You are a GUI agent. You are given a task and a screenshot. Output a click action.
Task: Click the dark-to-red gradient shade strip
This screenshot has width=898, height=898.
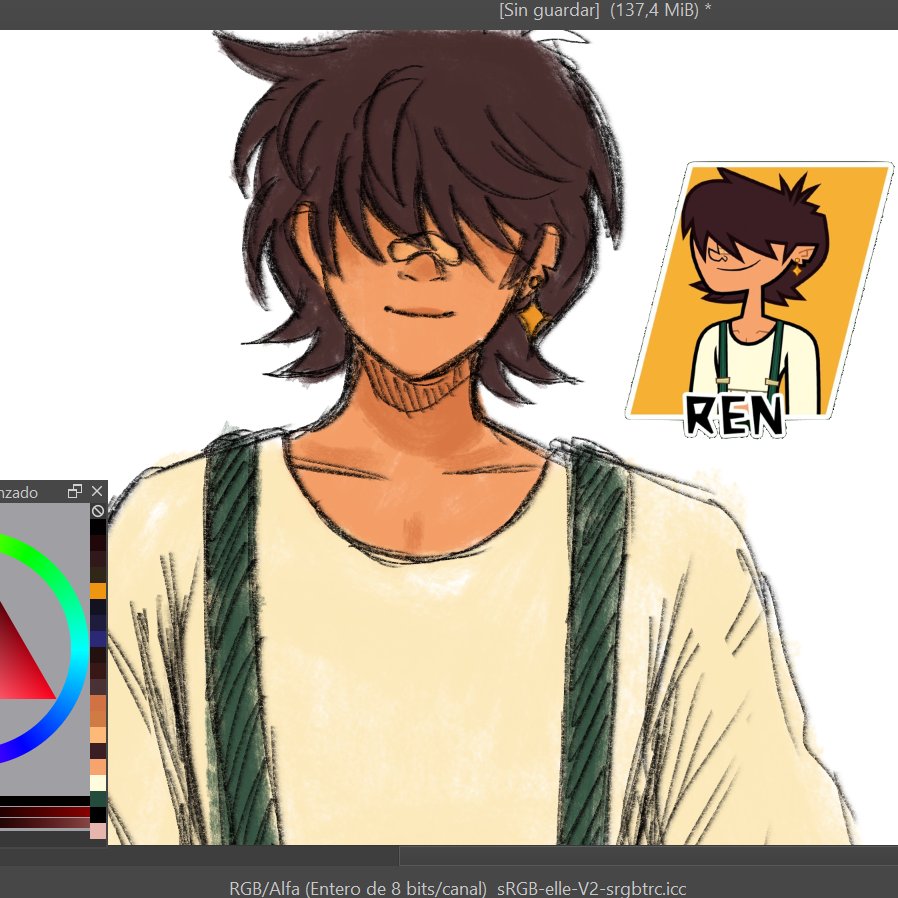tap(45, 812)
